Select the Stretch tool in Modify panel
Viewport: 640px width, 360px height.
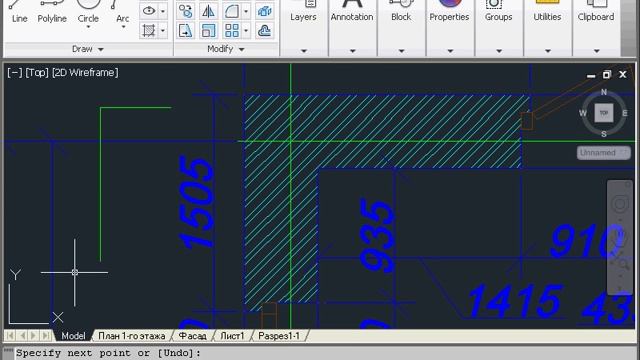point(185,31)
